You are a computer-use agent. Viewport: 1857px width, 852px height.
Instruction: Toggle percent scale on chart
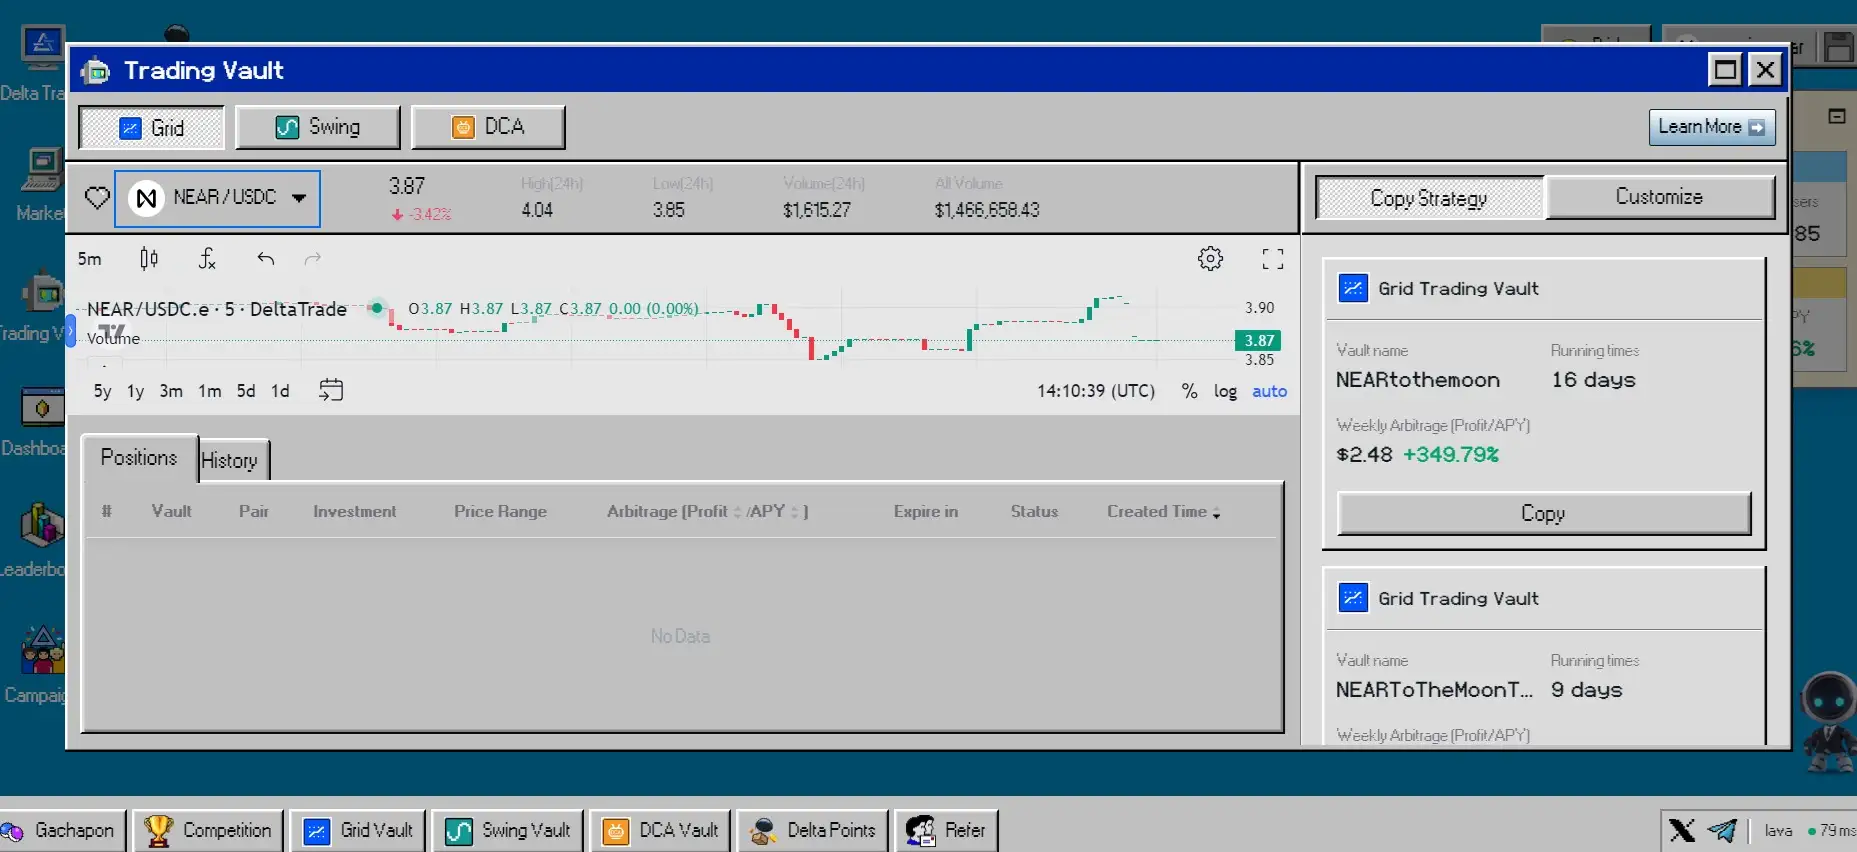(x=1189, y=391)
